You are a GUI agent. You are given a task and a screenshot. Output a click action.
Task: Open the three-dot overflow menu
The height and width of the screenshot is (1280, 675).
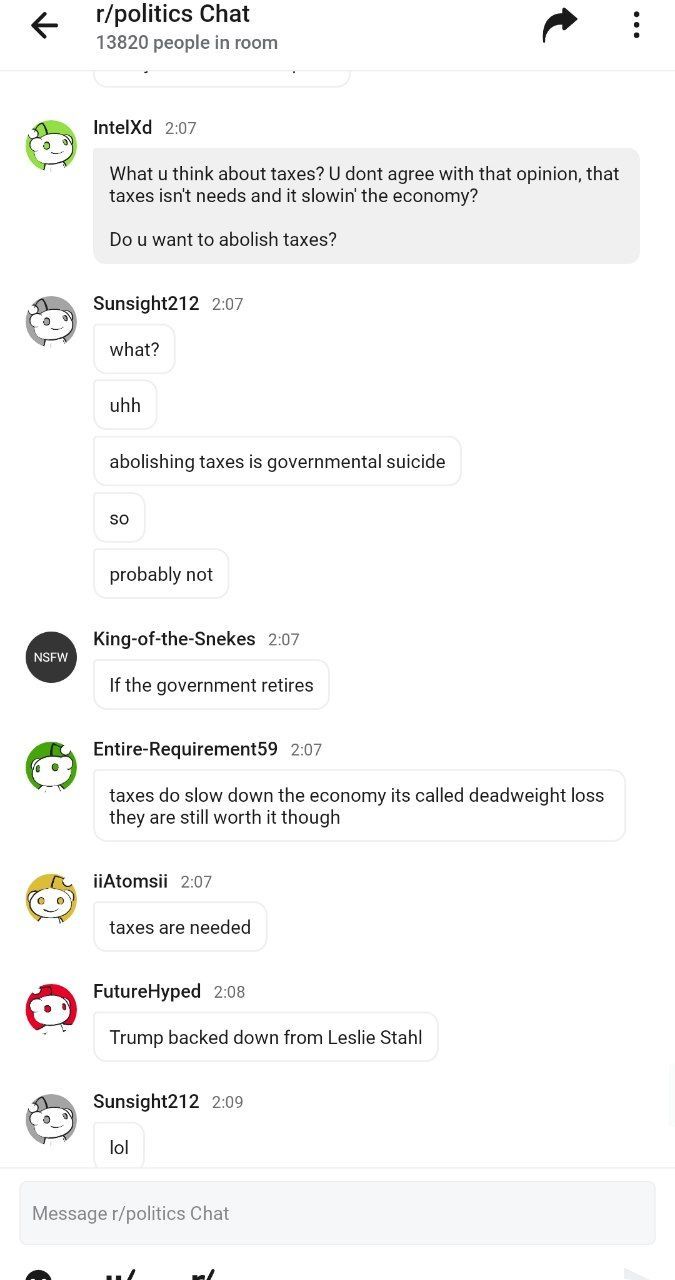point(636,25)
